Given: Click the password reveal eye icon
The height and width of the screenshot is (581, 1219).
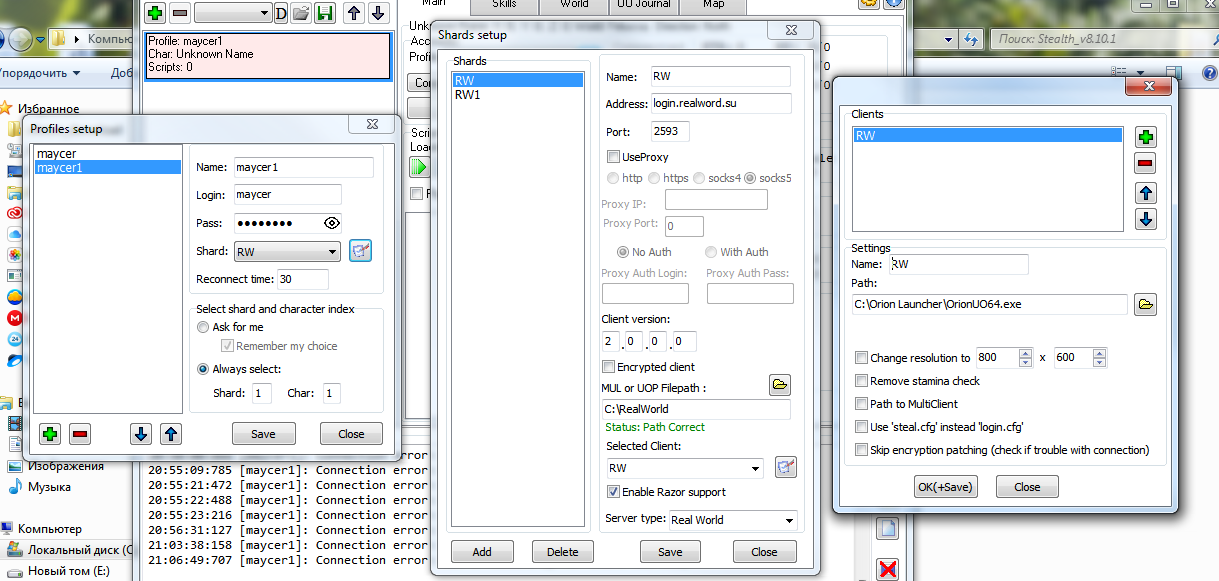Looking at the screenshot, I should coord(332,223).
